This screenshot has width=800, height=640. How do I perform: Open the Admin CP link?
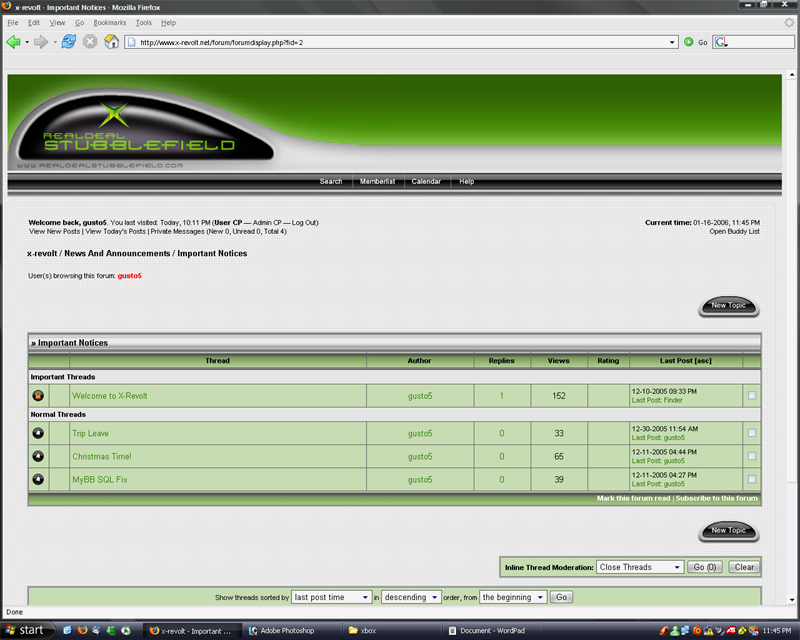click(267, 223)
